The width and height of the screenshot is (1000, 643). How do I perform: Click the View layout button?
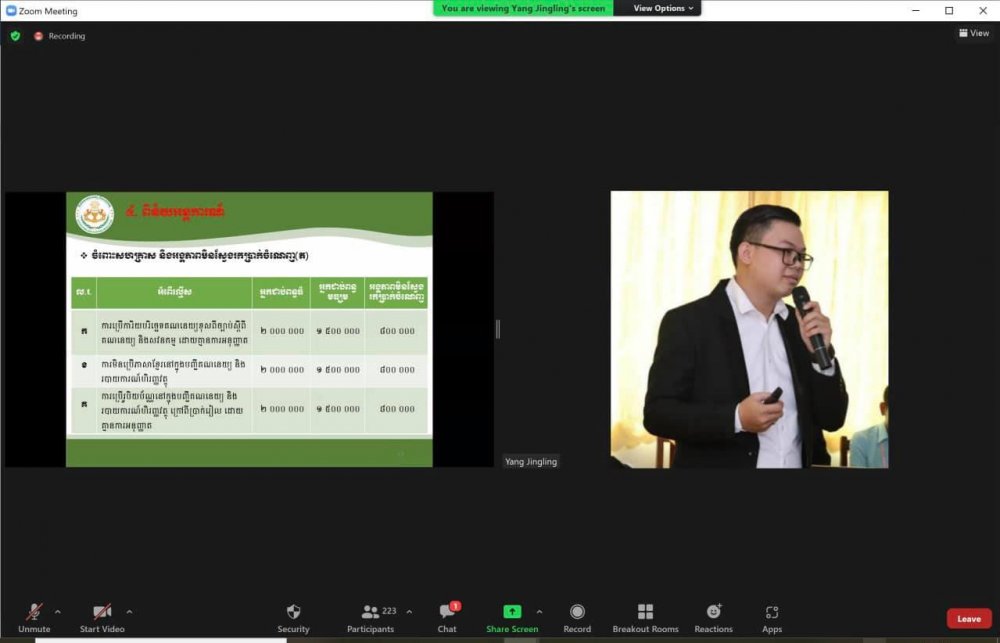(x=974, y=33)
